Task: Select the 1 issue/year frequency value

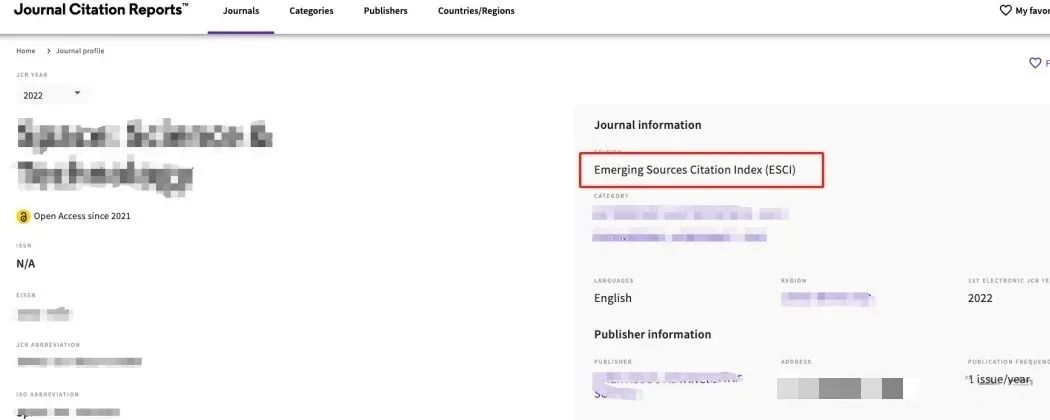Action: [x=999, y=379]
